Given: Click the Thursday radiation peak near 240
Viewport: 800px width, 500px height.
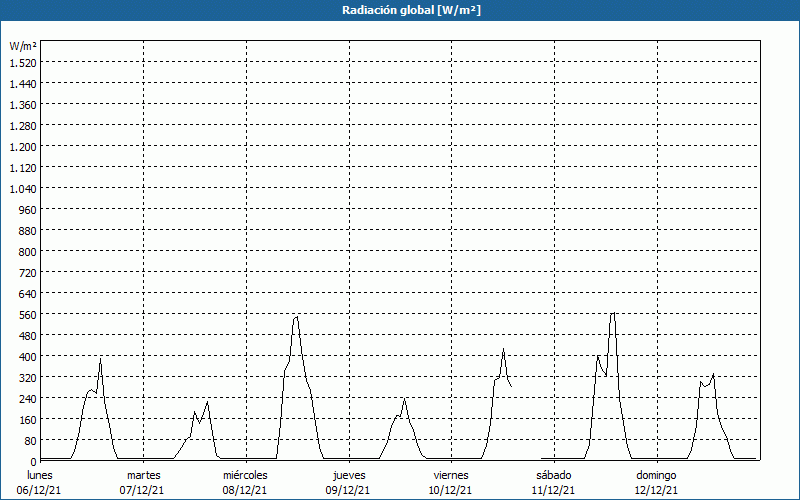Looking at the screenshot, I should pos(404,399).
